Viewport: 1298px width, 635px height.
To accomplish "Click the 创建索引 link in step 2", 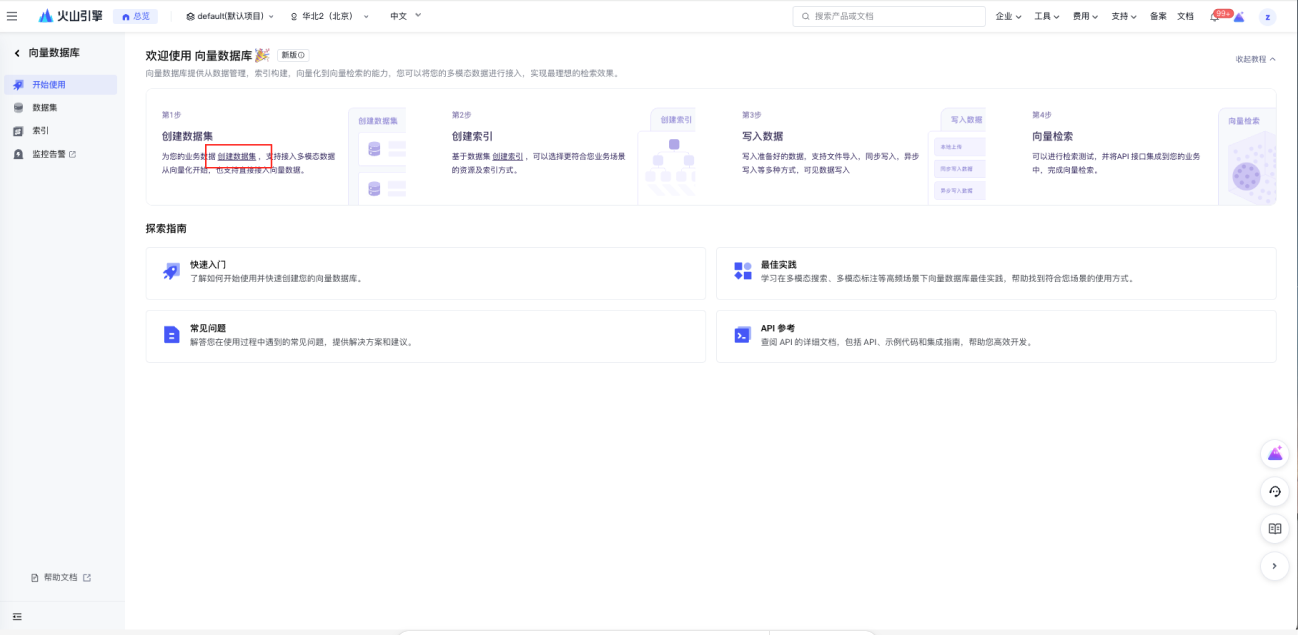I will click(x=507, y=157).
